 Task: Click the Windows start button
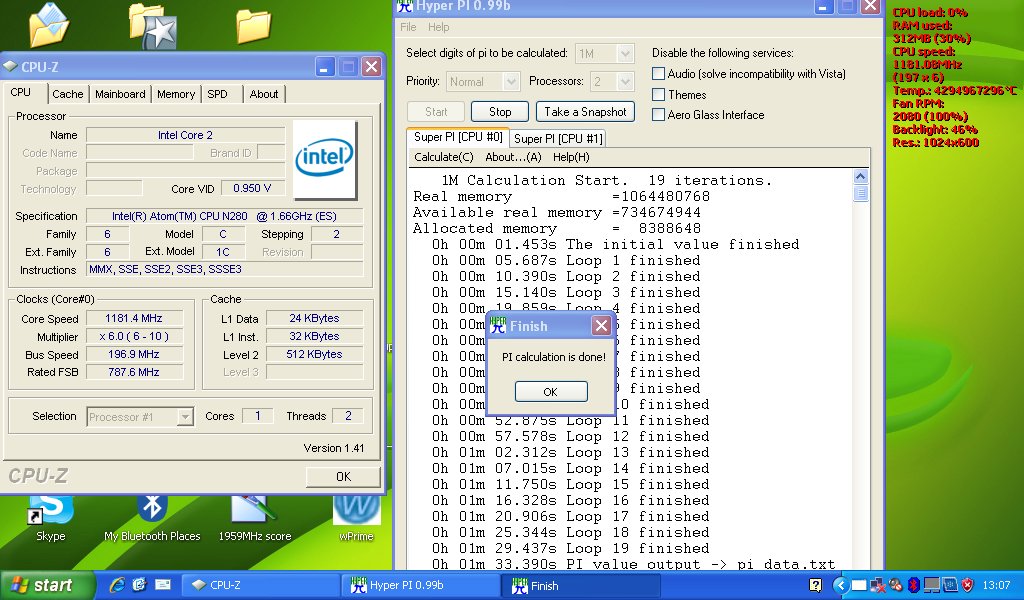point(47,585)
